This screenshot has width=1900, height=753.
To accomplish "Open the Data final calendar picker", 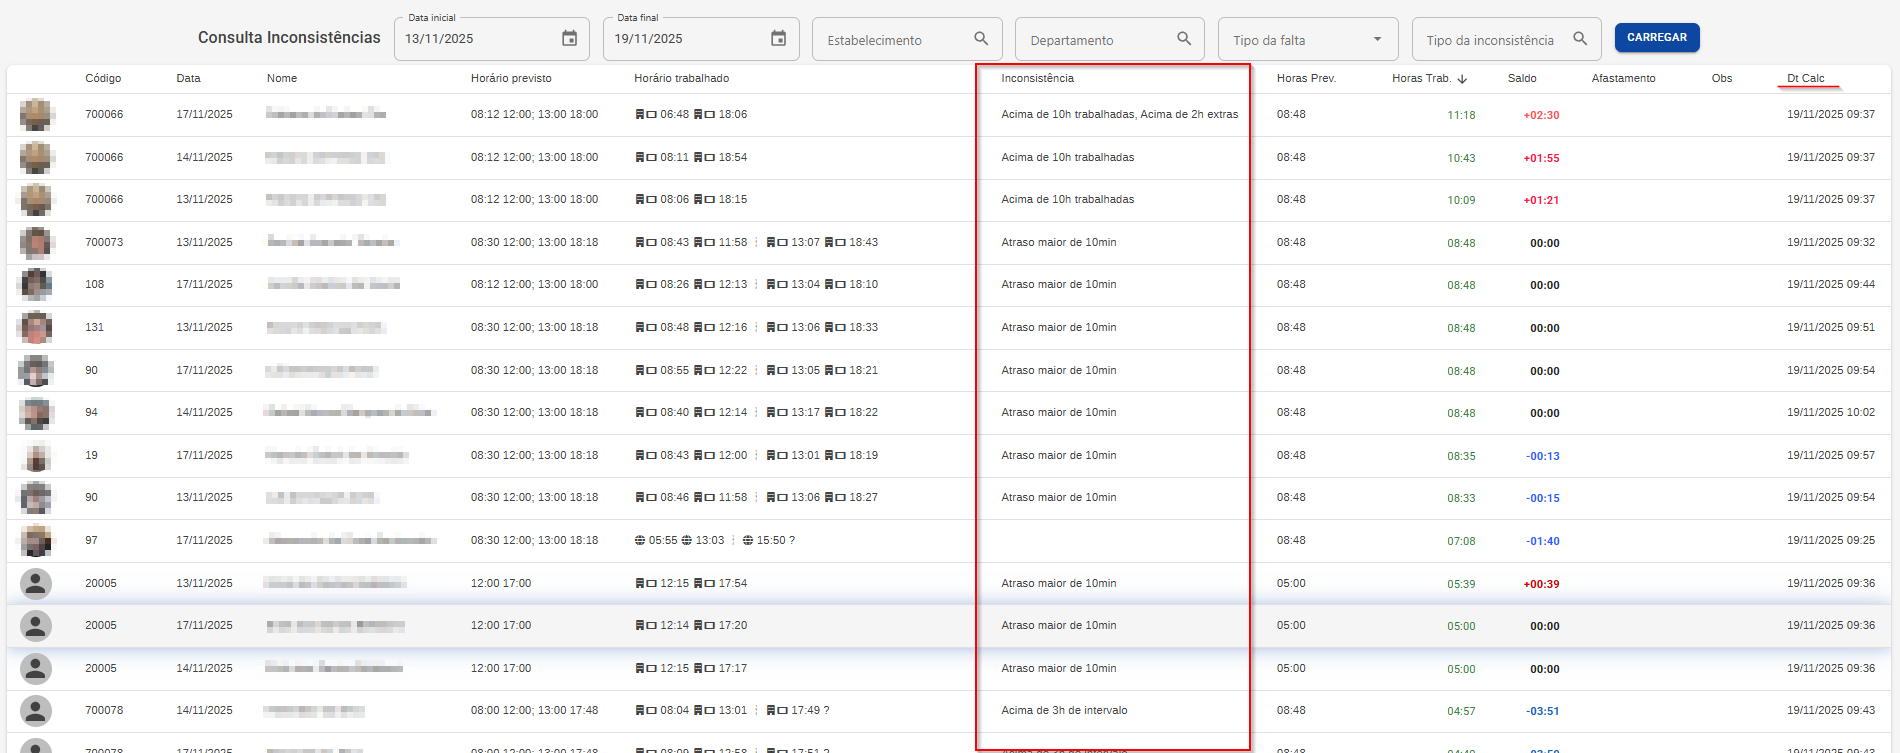I will (778, 39).
